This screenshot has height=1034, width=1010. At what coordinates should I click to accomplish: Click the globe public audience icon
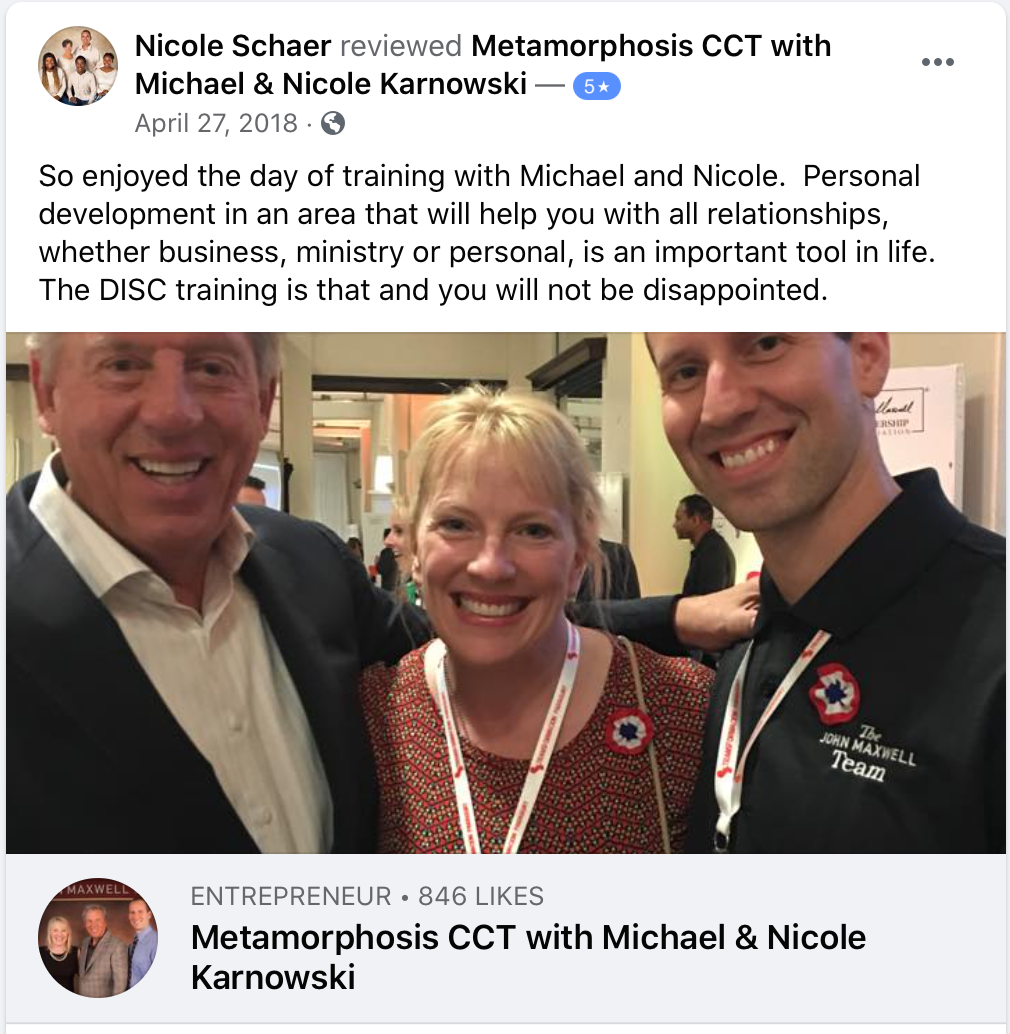(333, 123)
